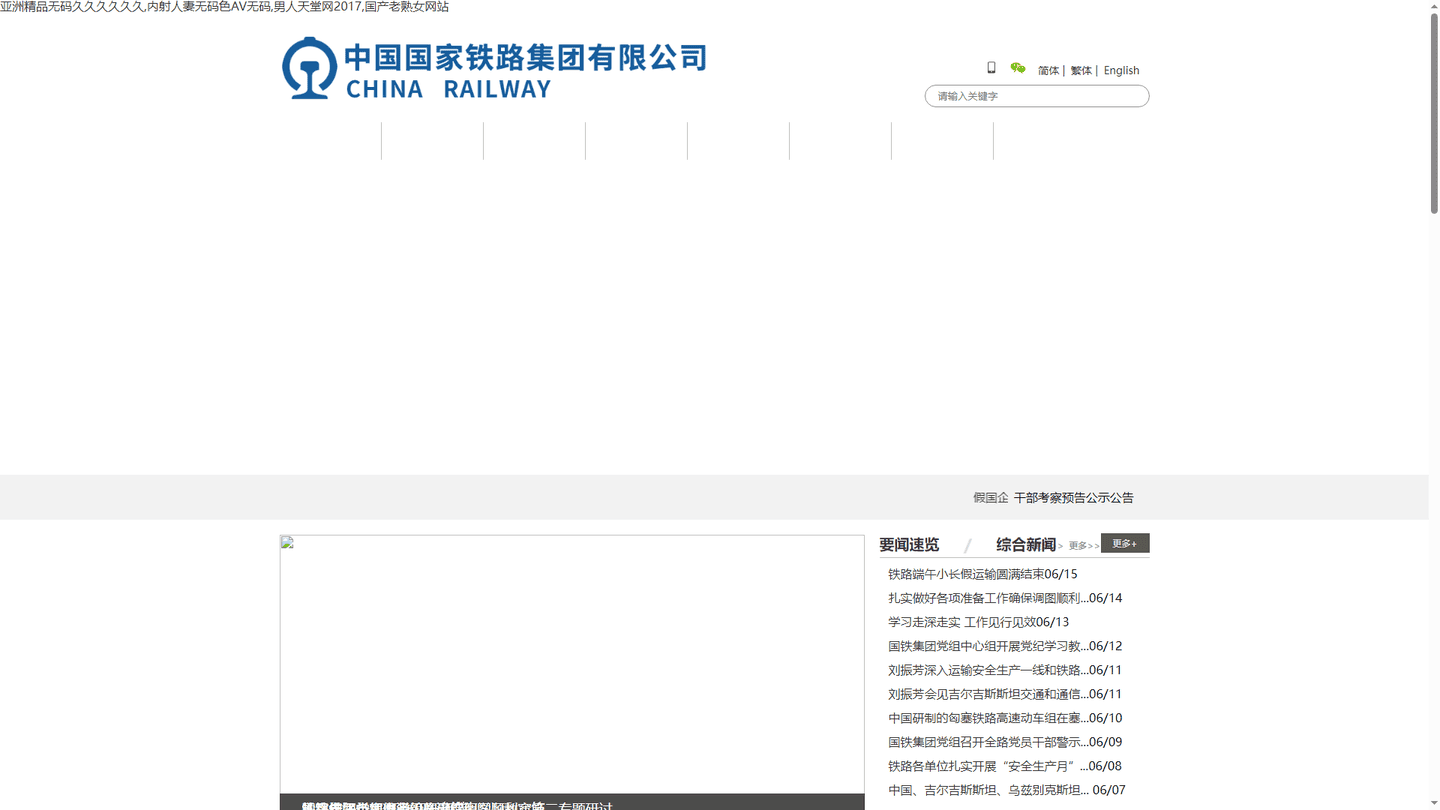The width and height of the screenshot is (1440, 810).
Task: Click the China Railway logo
Action: (x=494, y=68)
